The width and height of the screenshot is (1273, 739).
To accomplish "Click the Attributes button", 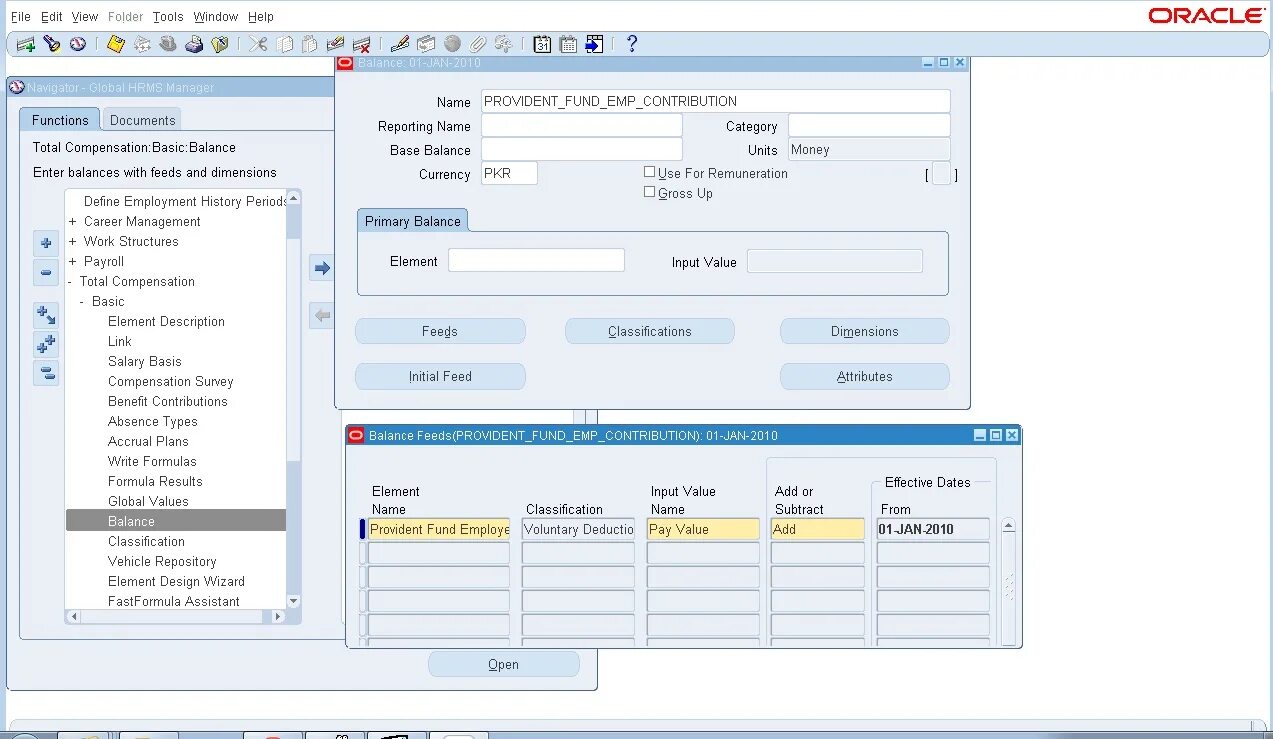I will pyautogui.click(x=865, y=376).
